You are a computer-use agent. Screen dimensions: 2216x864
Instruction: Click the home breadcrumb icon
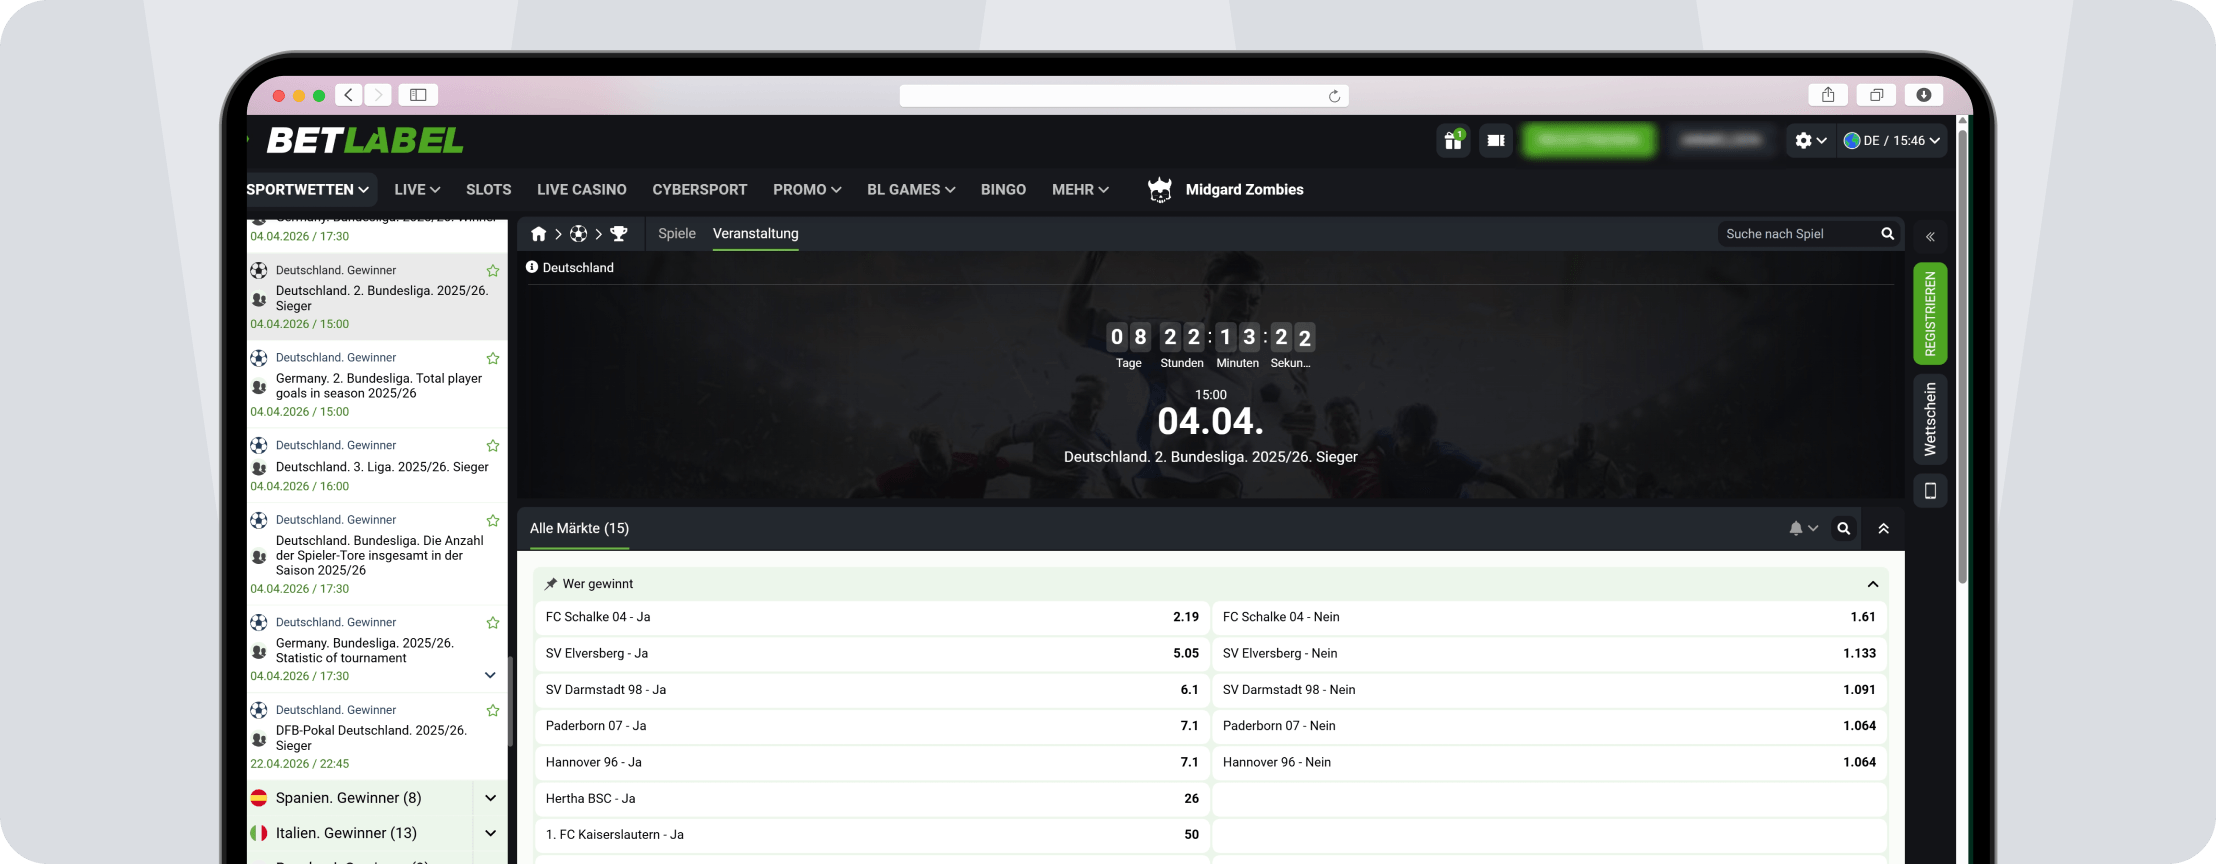click(x=539, y=234)
